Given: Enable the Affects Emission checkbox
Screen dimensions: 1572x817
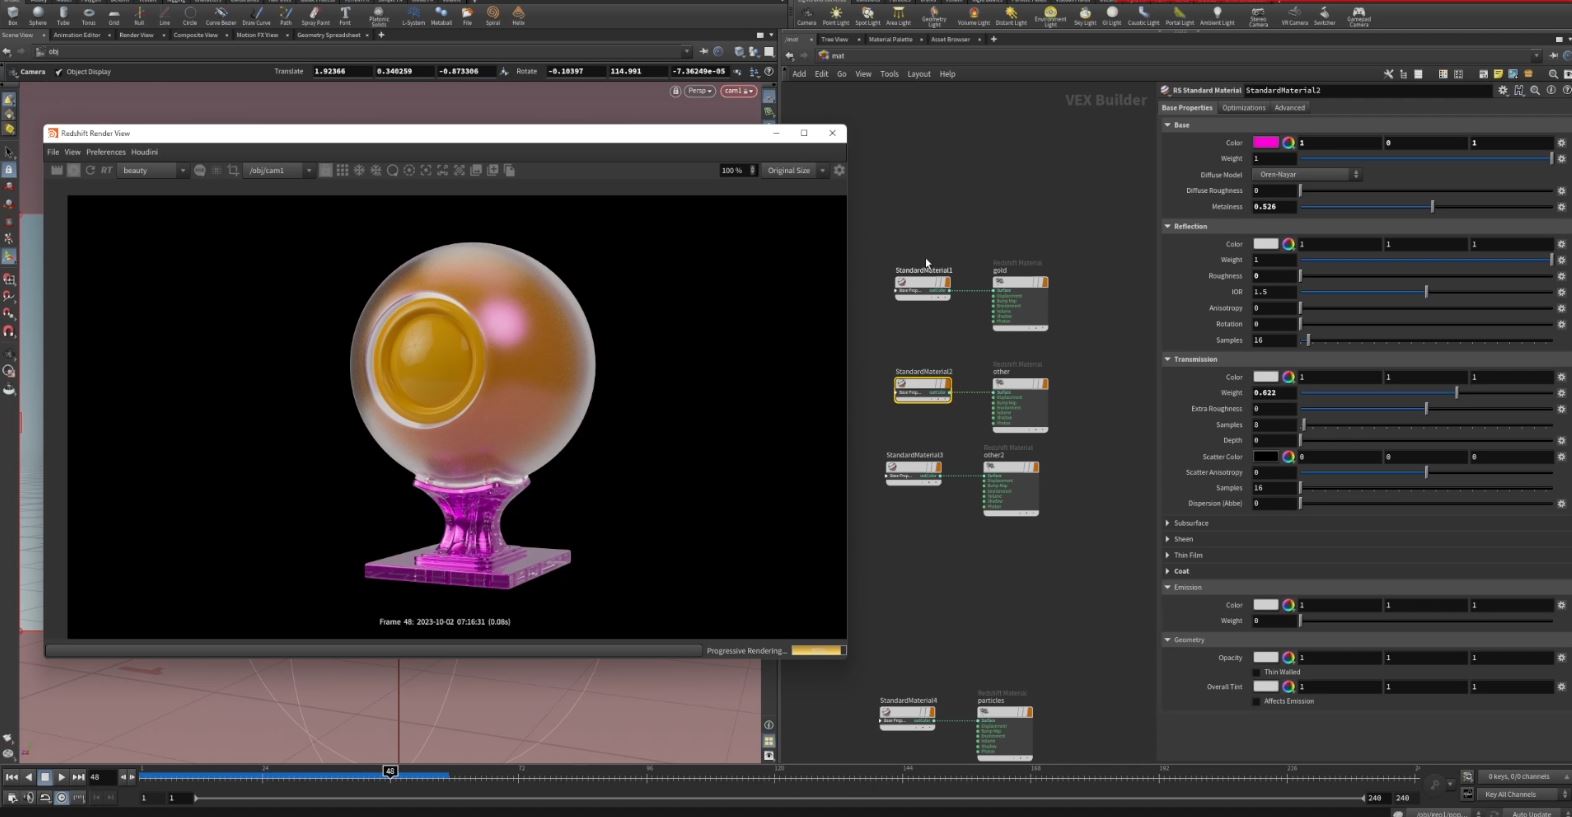Looking at the screenshot, I should tap(1257, 701).
